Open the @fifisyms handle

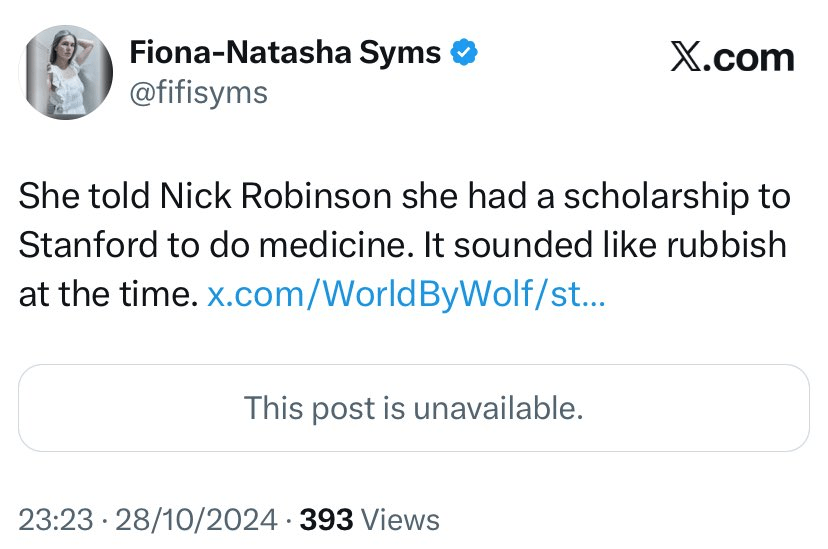[199, 93]
